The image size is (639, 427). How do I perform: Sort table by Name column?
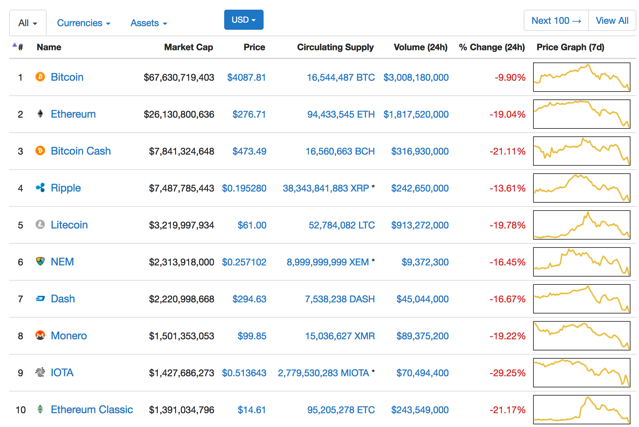coord(49,47)
